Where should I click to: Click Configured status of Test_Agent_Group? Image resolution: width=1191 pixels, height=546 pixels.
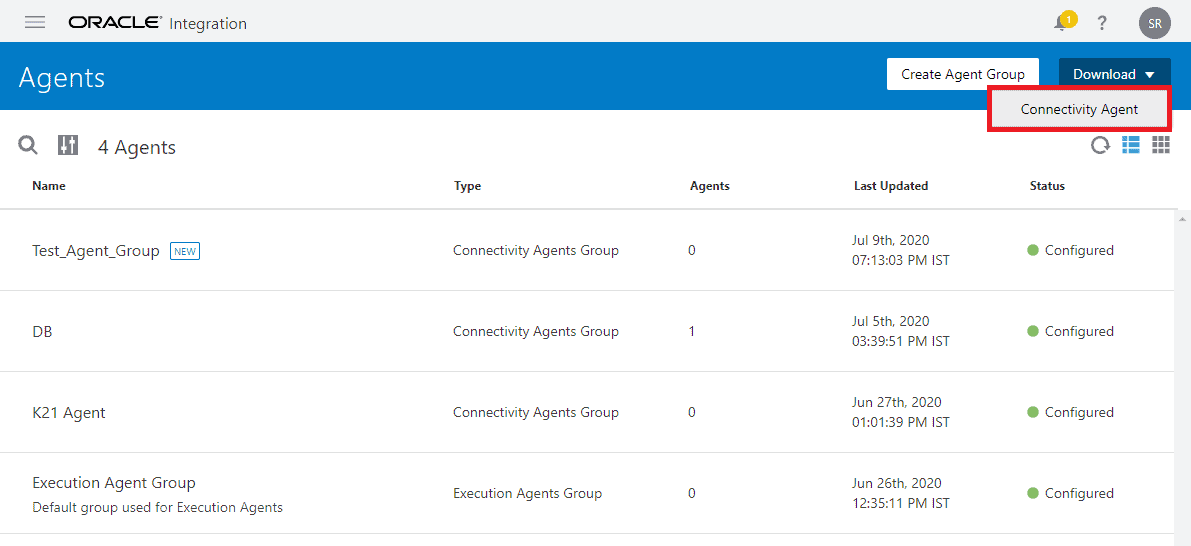[1070, 251]
